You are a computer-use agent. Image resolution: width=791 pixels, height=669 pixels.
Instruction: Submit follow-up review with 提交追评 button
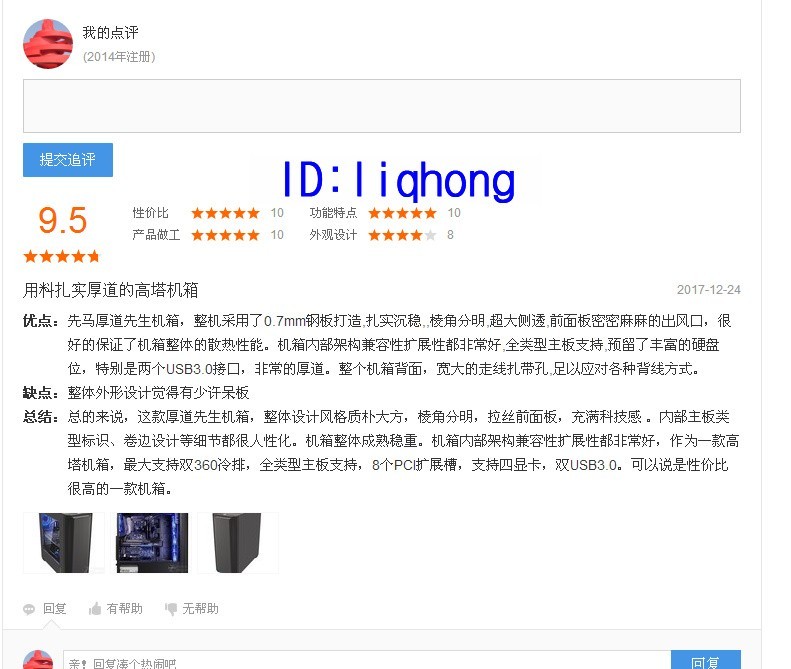68,160
